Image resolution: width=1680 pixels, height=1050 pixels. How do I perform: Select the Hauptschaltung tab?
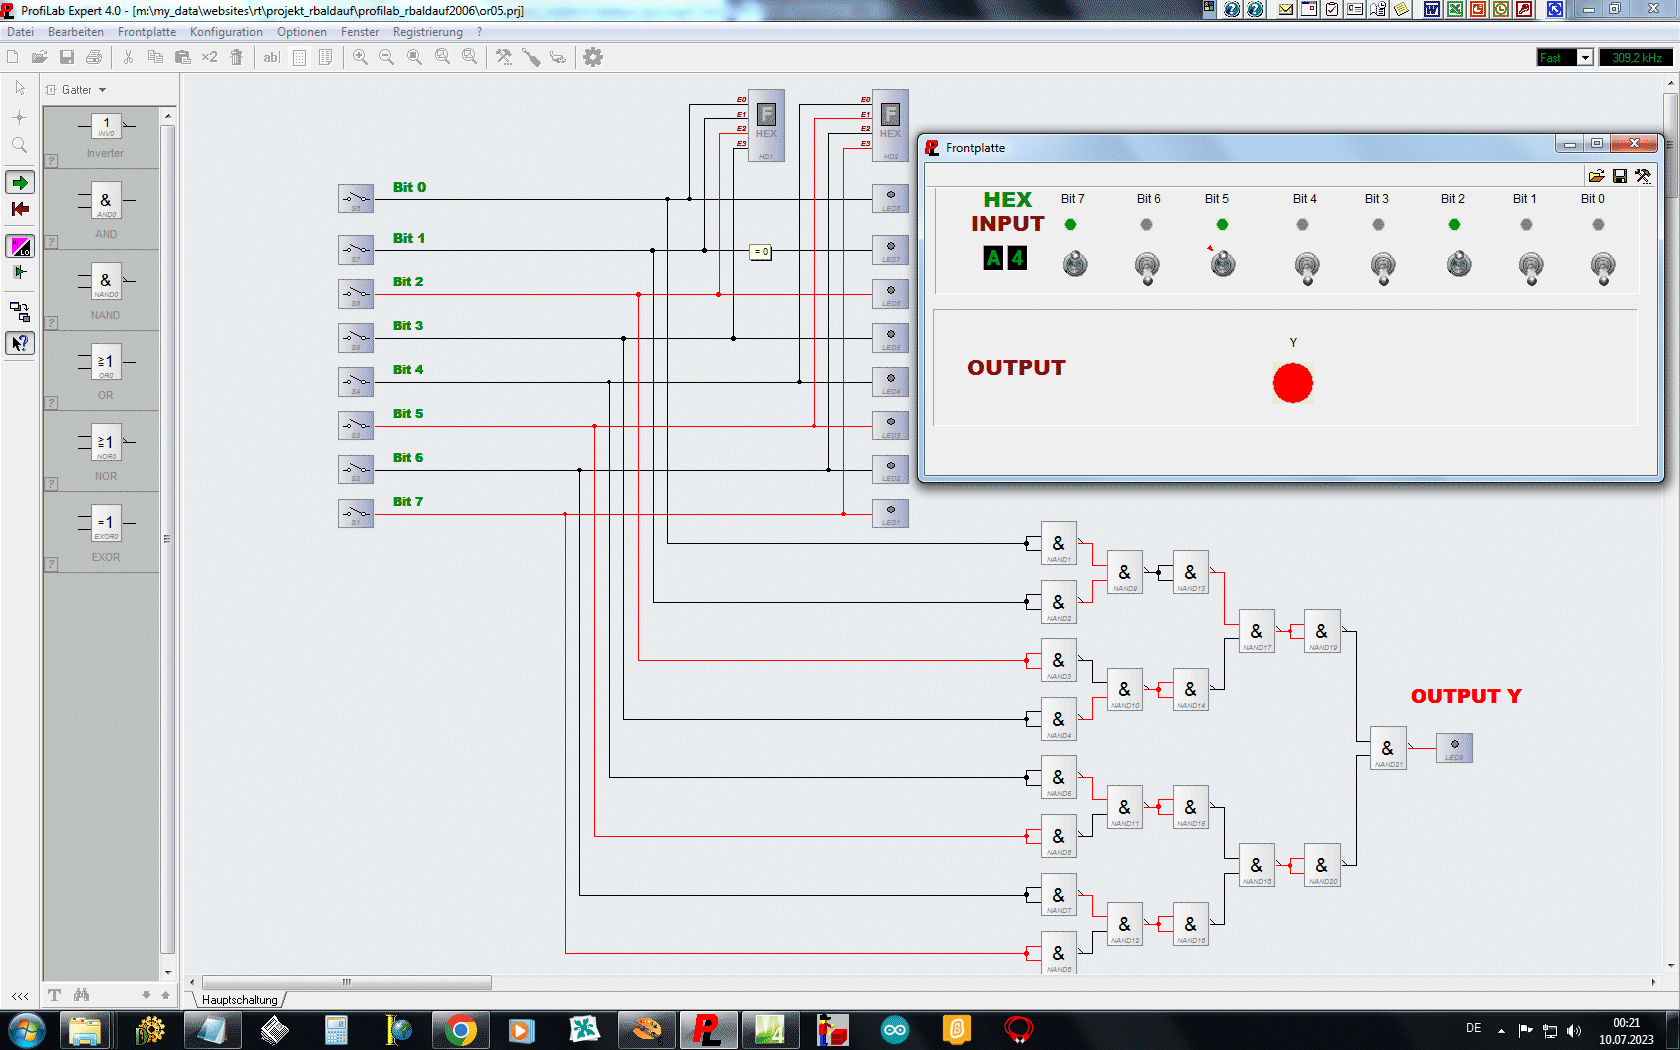click(239, 999)
